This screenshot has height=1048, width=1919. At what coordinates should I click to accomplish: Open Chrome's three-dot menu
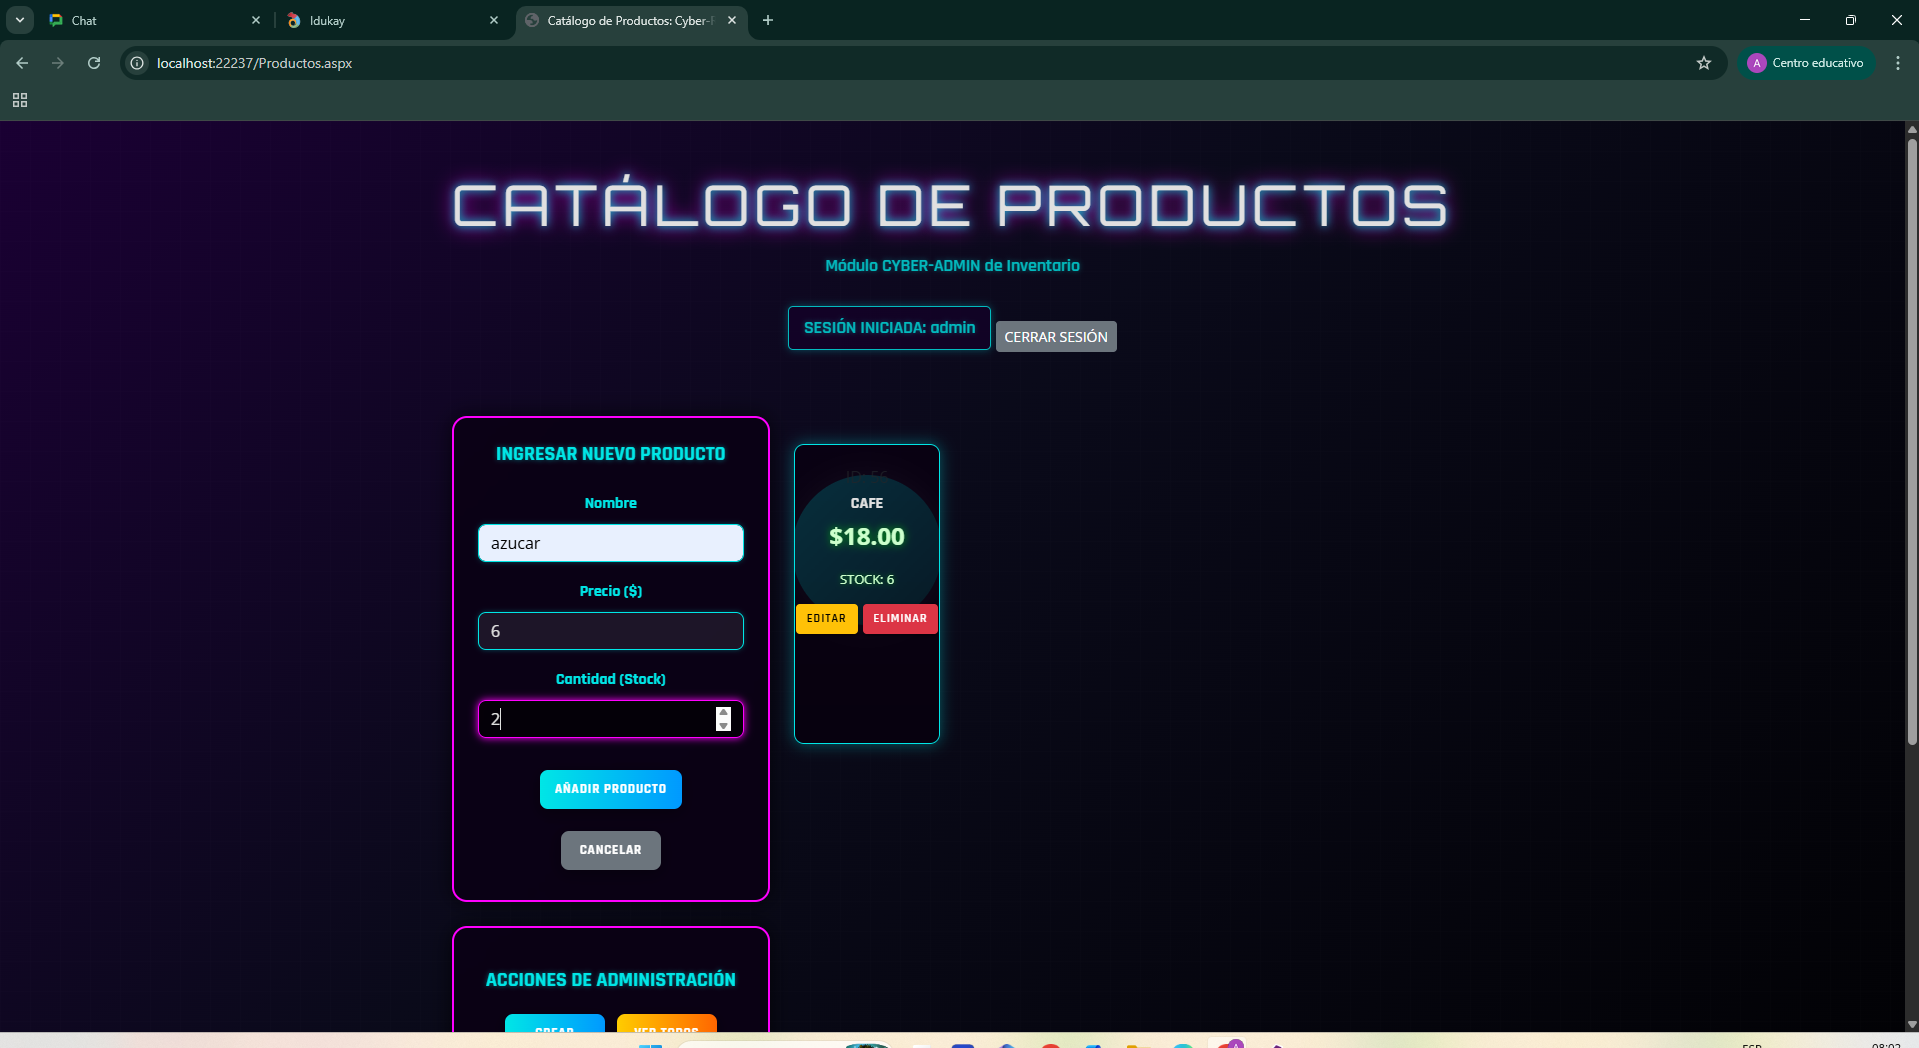[1898, 63]
